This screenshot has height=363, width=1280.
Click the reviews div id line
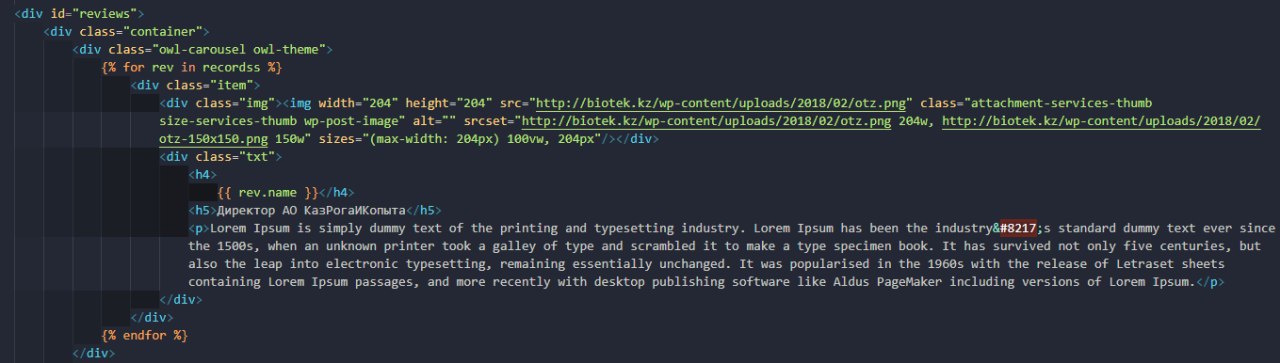(79, 14)
